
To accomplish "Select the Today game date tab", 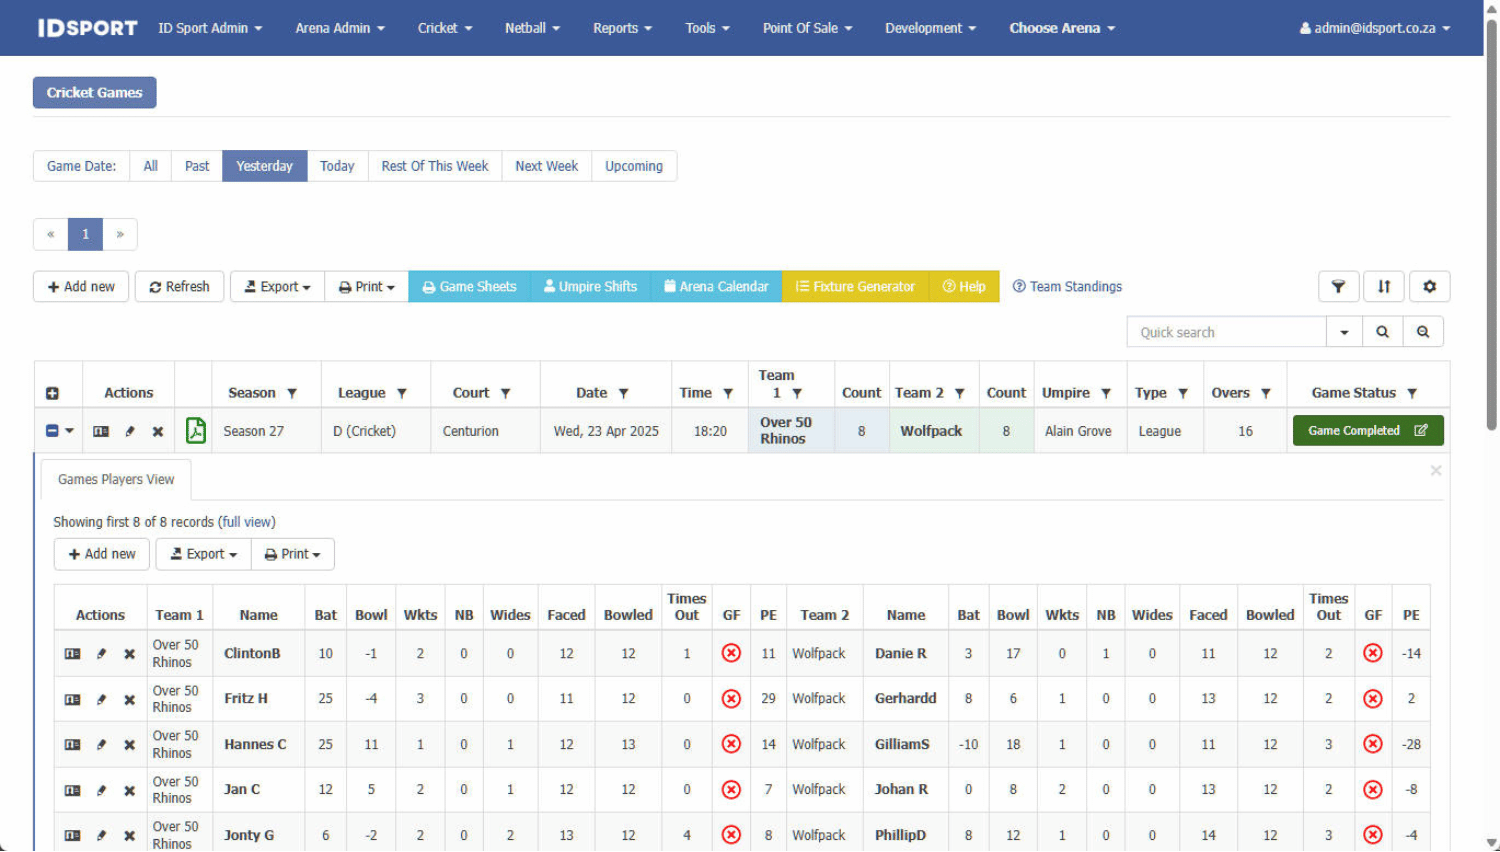I will coord(337,166).
